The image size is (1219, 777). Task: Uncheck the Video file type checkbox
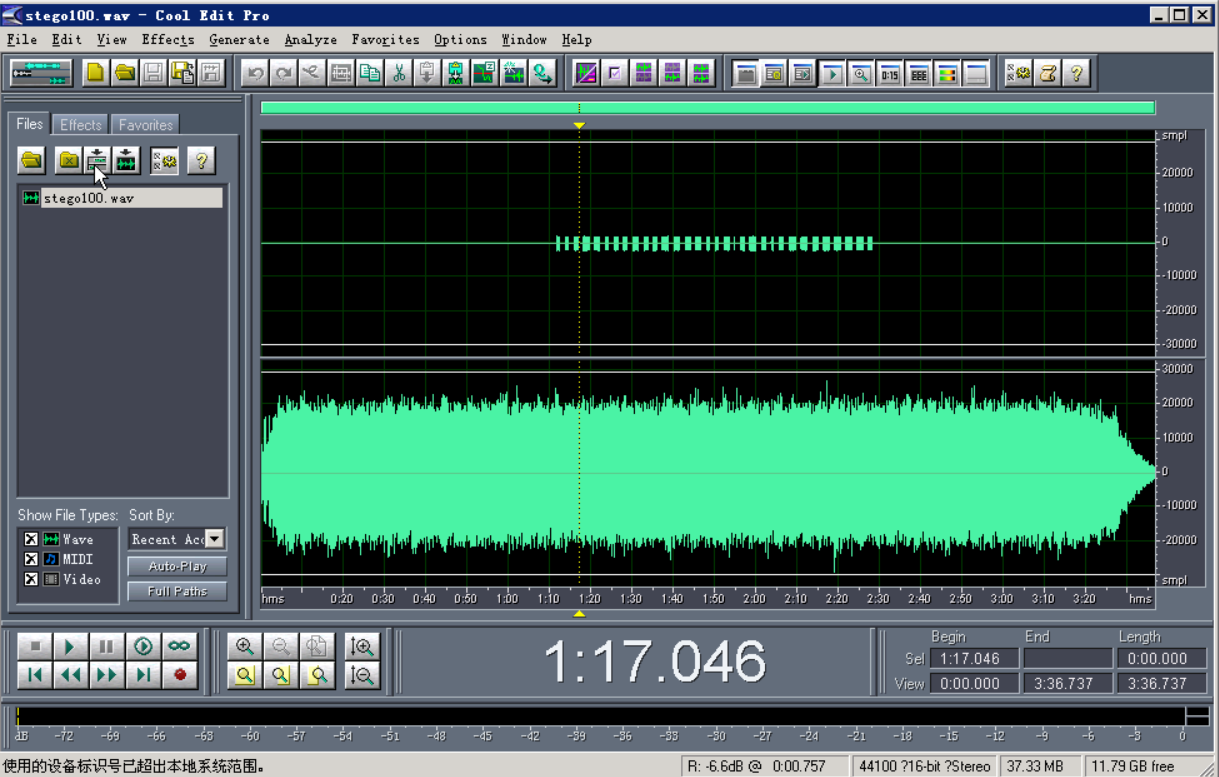tap(31, 579)
